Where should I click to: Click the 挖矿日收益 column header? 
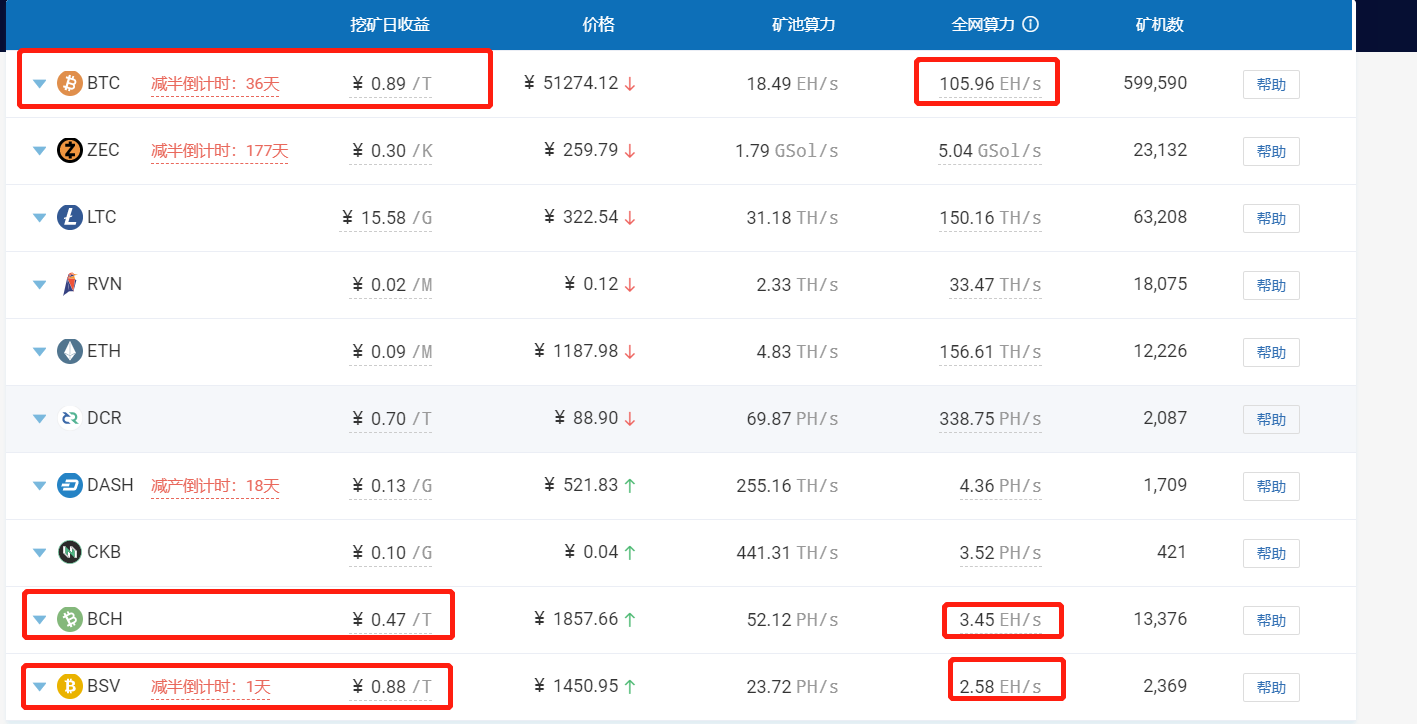[x=390, y=25]
